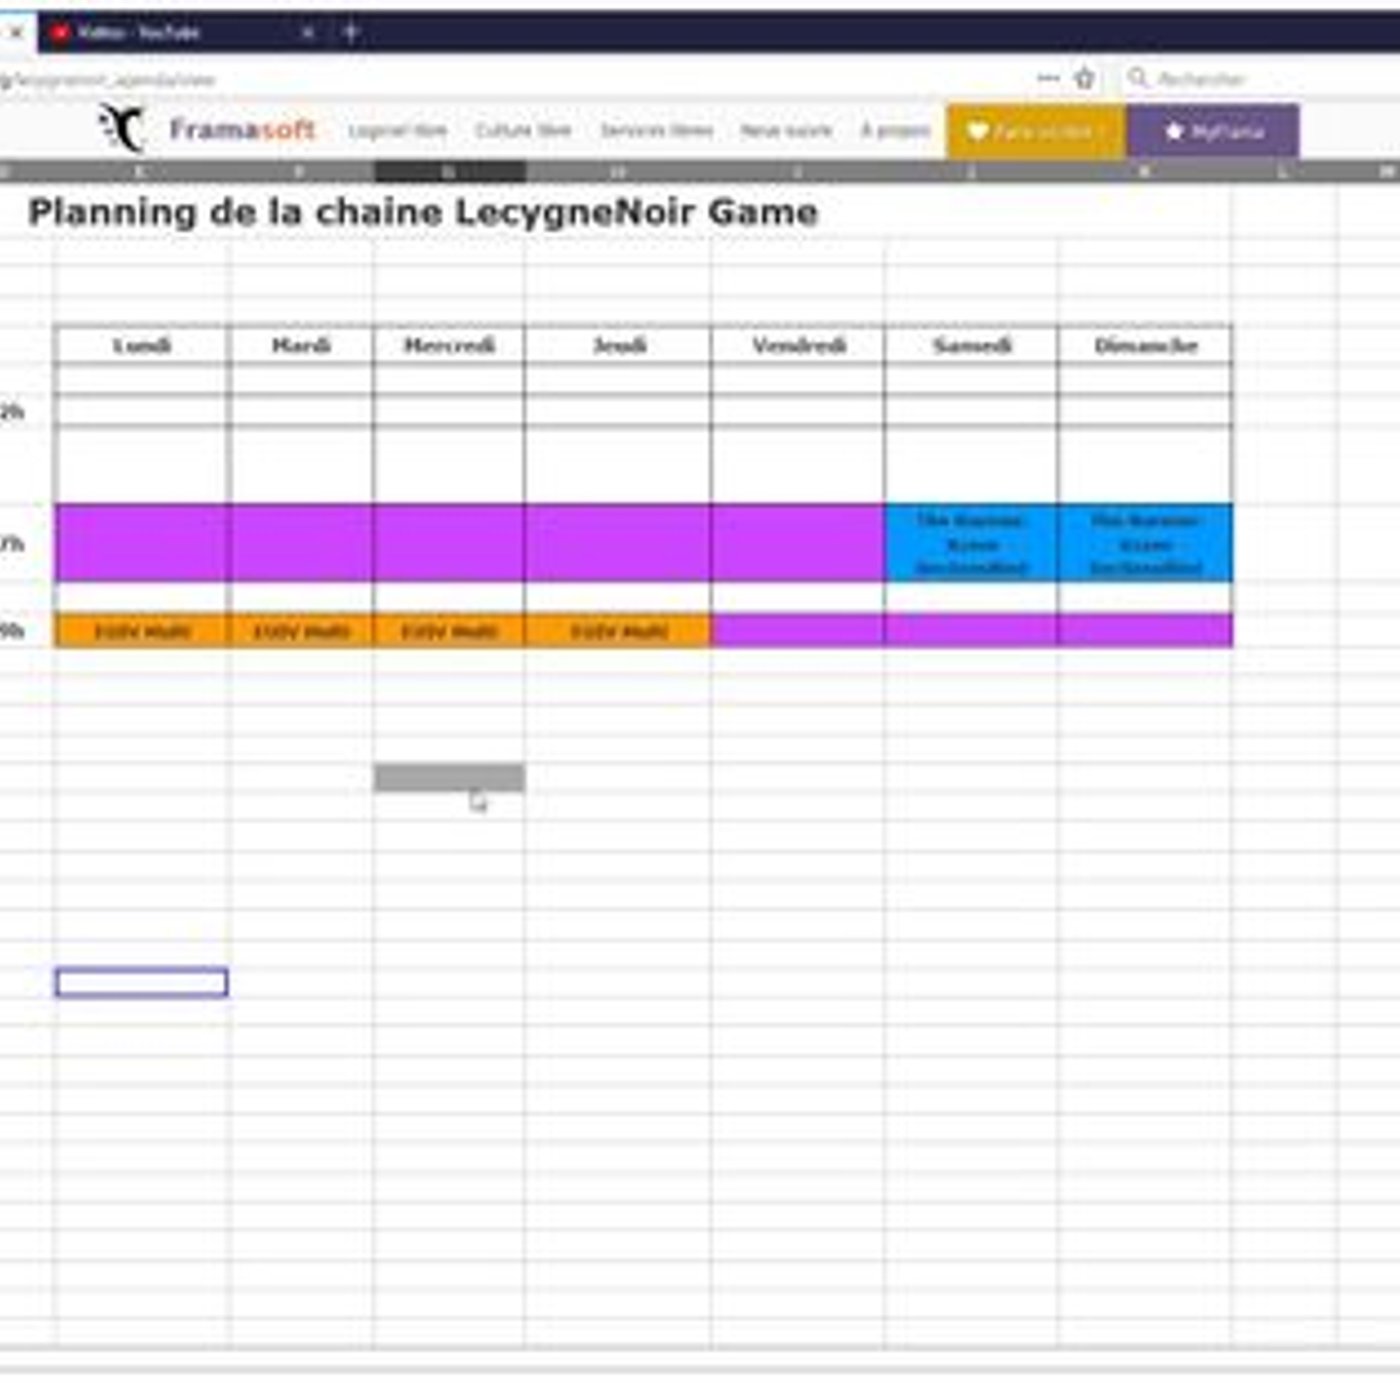The height and width of the screenshot is (1400, 1400).
Task: Select the orange cell in the Mercredi column
Action: pyautogui.click(x=449, y=631)
